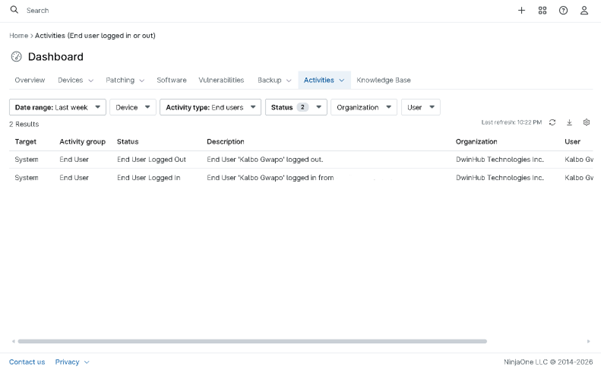The image size is (601, 367).
Task: Click the refresh activities icon
Action: point(552,122)
